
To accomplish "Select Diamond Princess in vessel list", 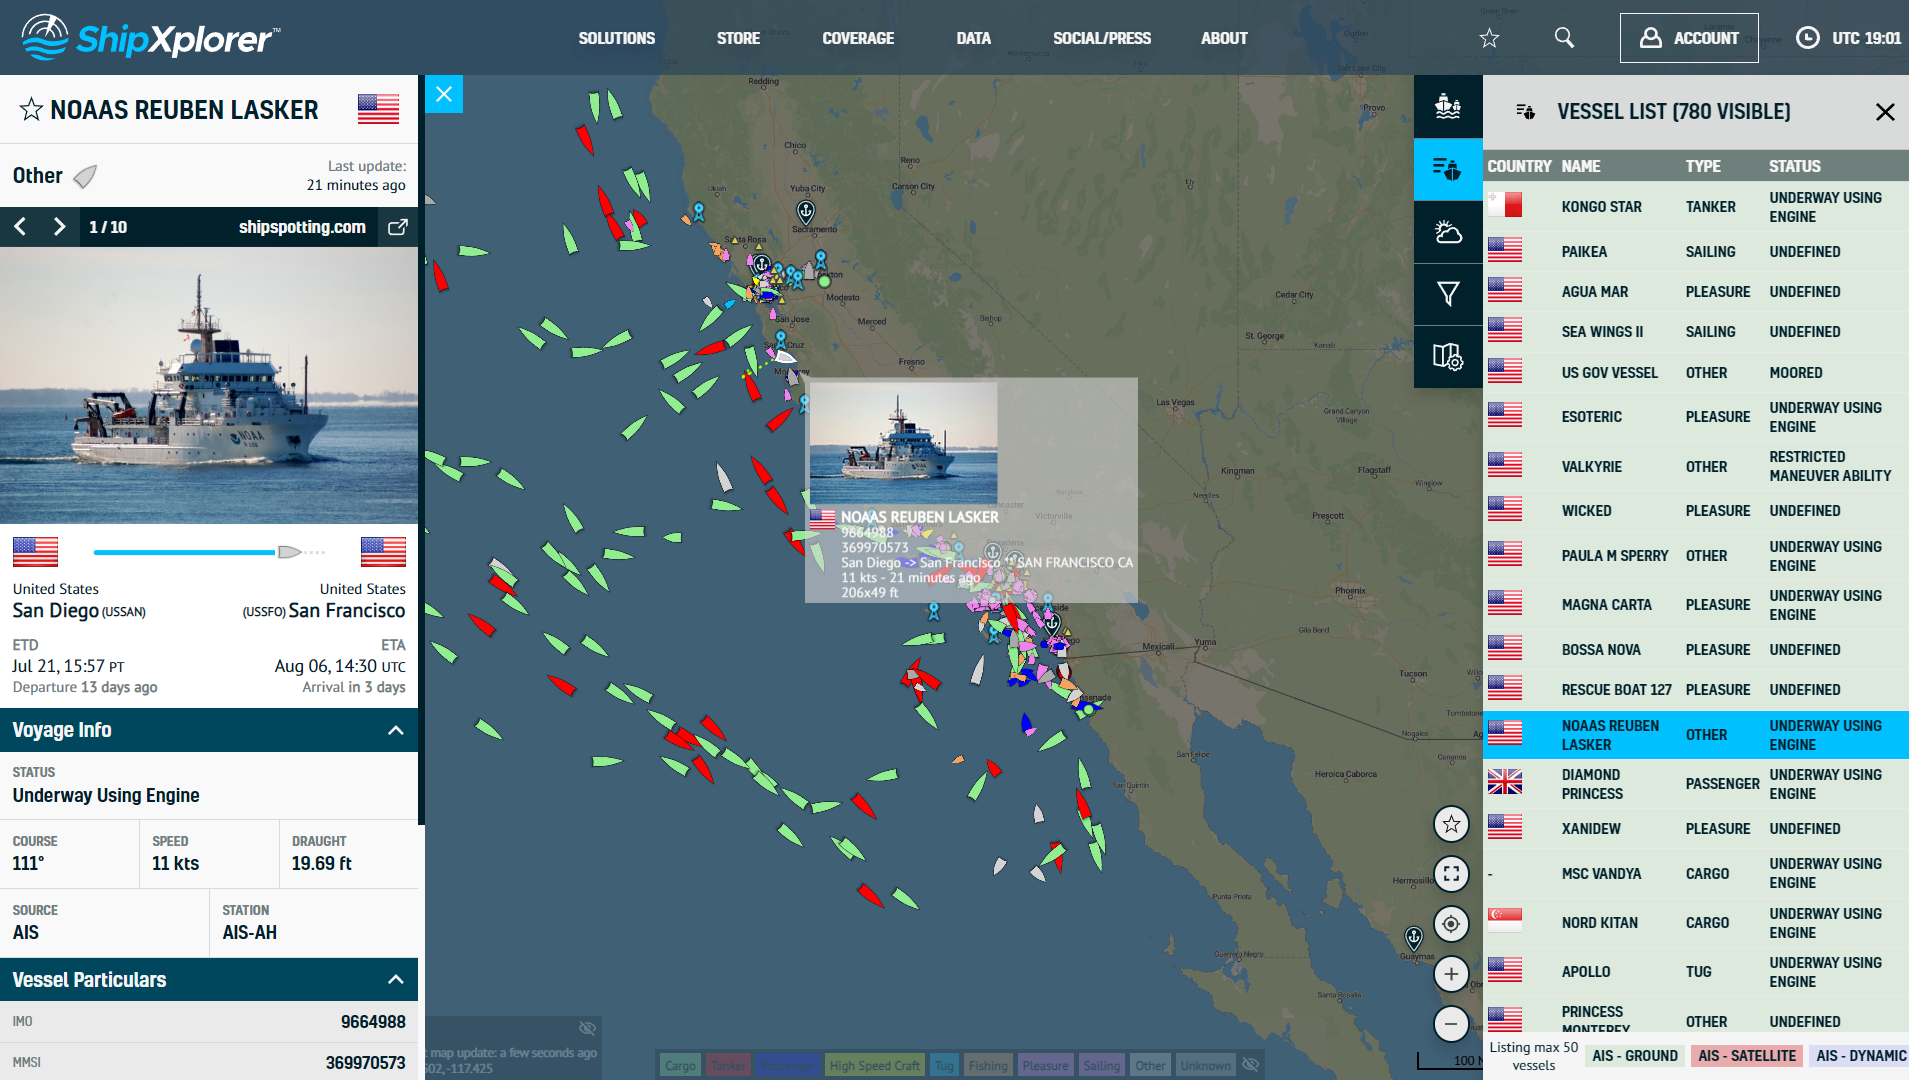I will pyautogui.click(x=1592, y=784).
